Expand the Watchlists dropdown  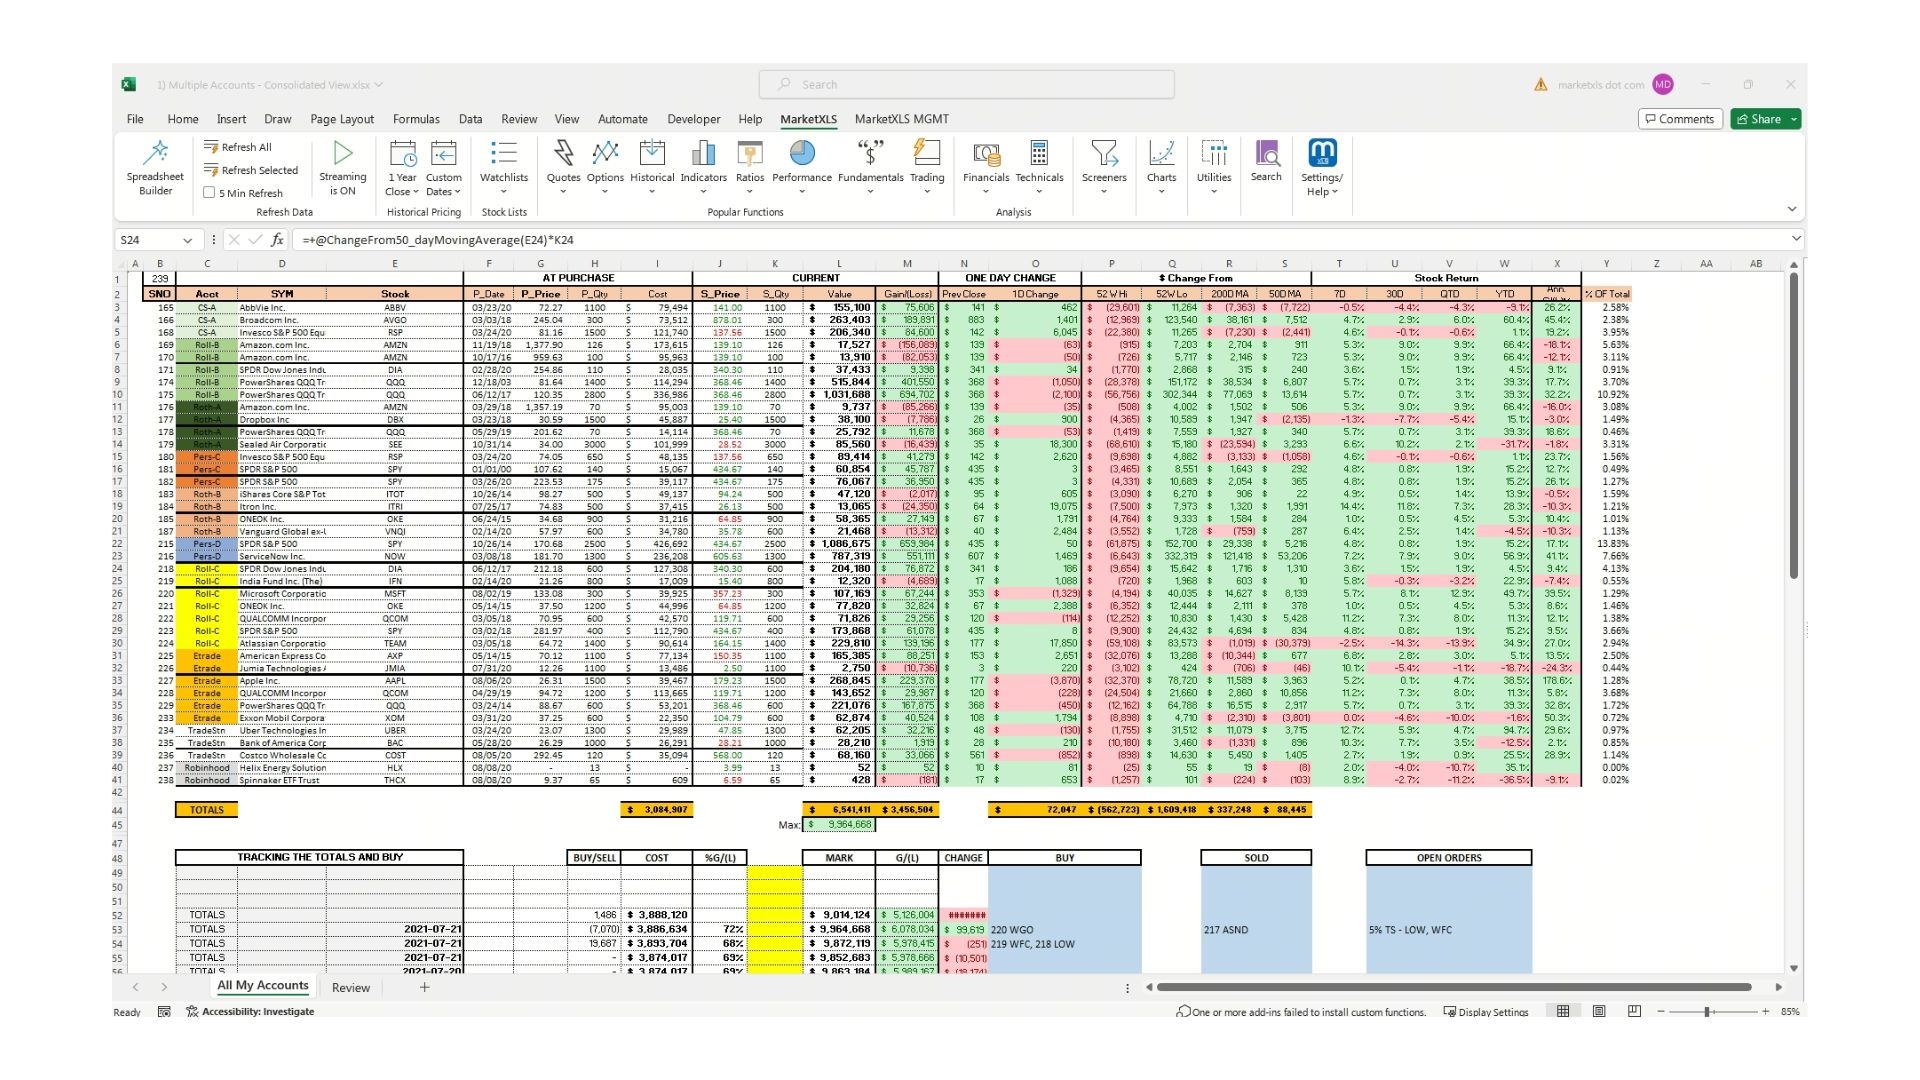click(x=504, y=191)
